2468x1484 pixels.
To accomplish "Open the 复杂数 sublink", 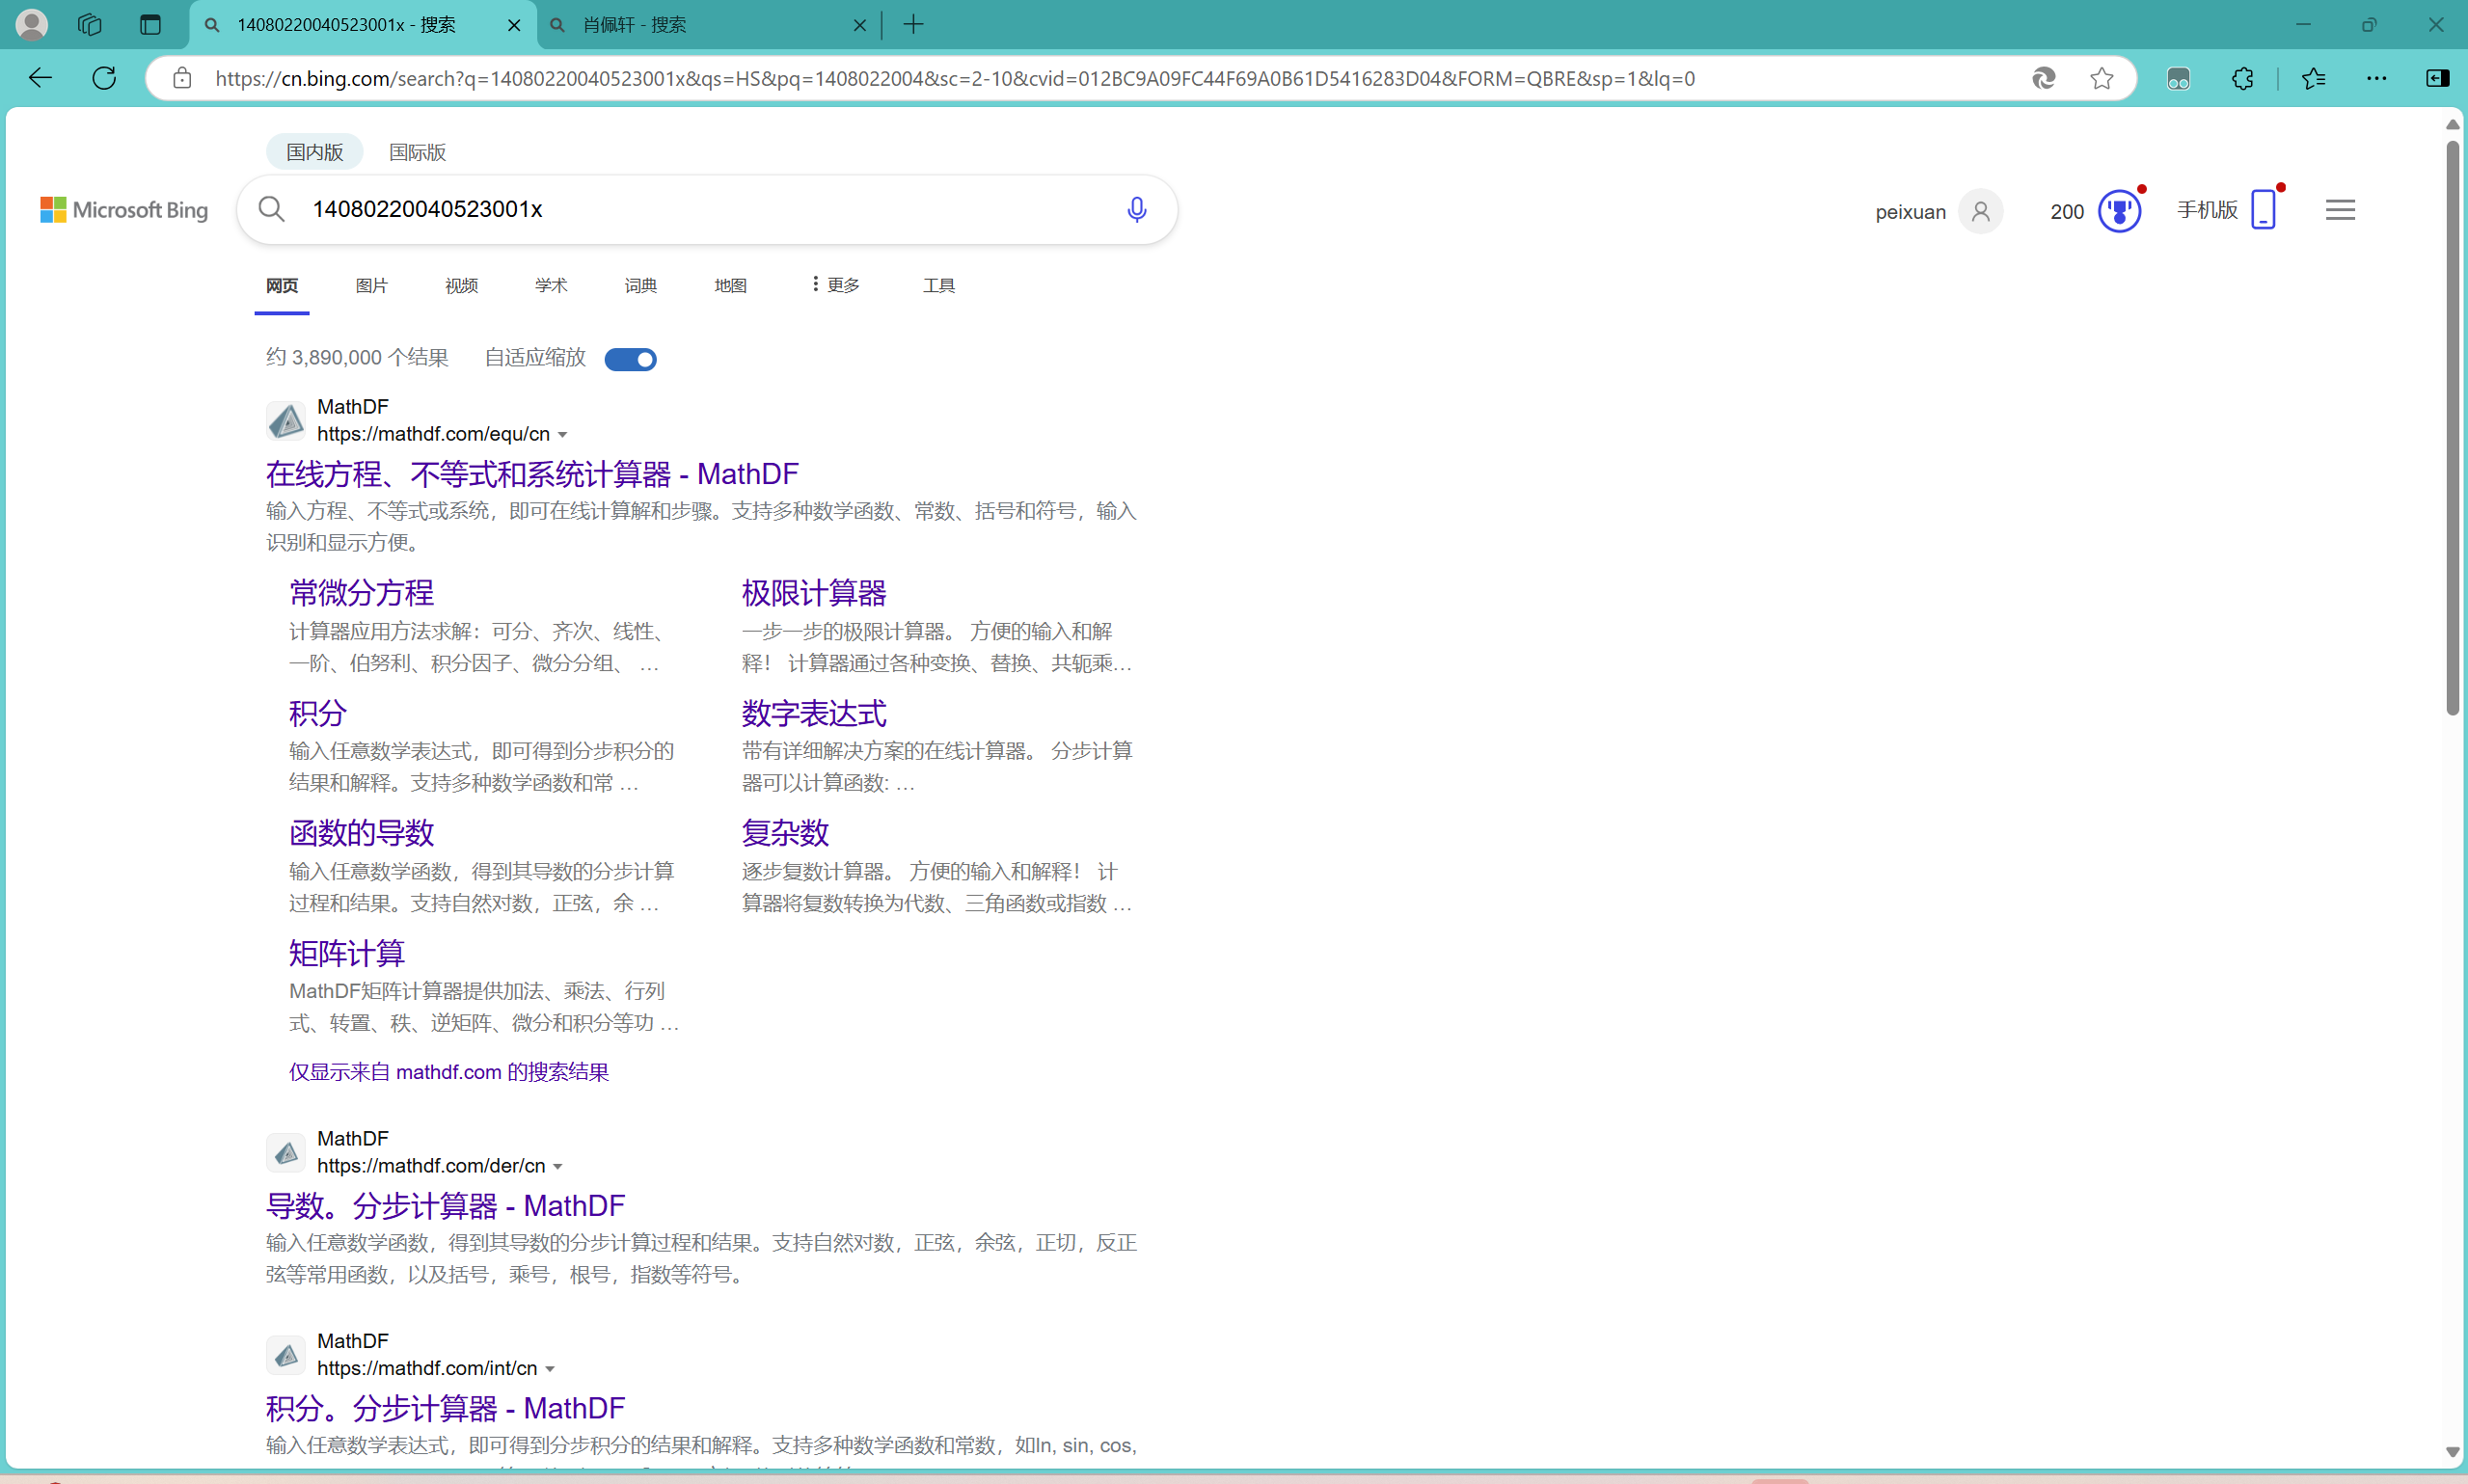I will pos(785,833).
